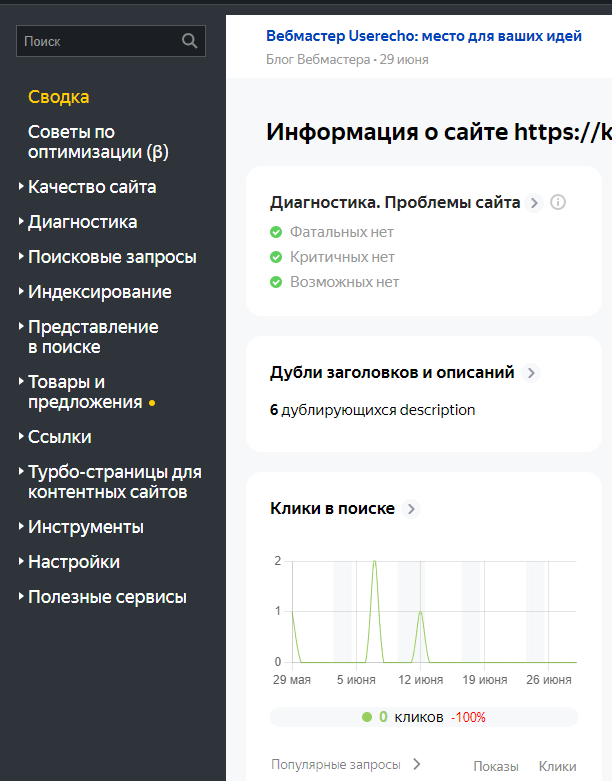The width and height of the screenshot is (612, 781).
Task: Expand the Диагностика sidebar arrow
Action: click(x=21, y=221)
